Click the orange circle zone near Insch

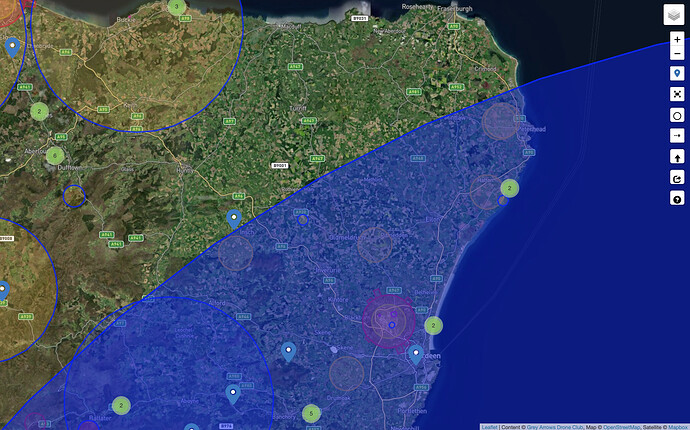[x=236, y=253]
